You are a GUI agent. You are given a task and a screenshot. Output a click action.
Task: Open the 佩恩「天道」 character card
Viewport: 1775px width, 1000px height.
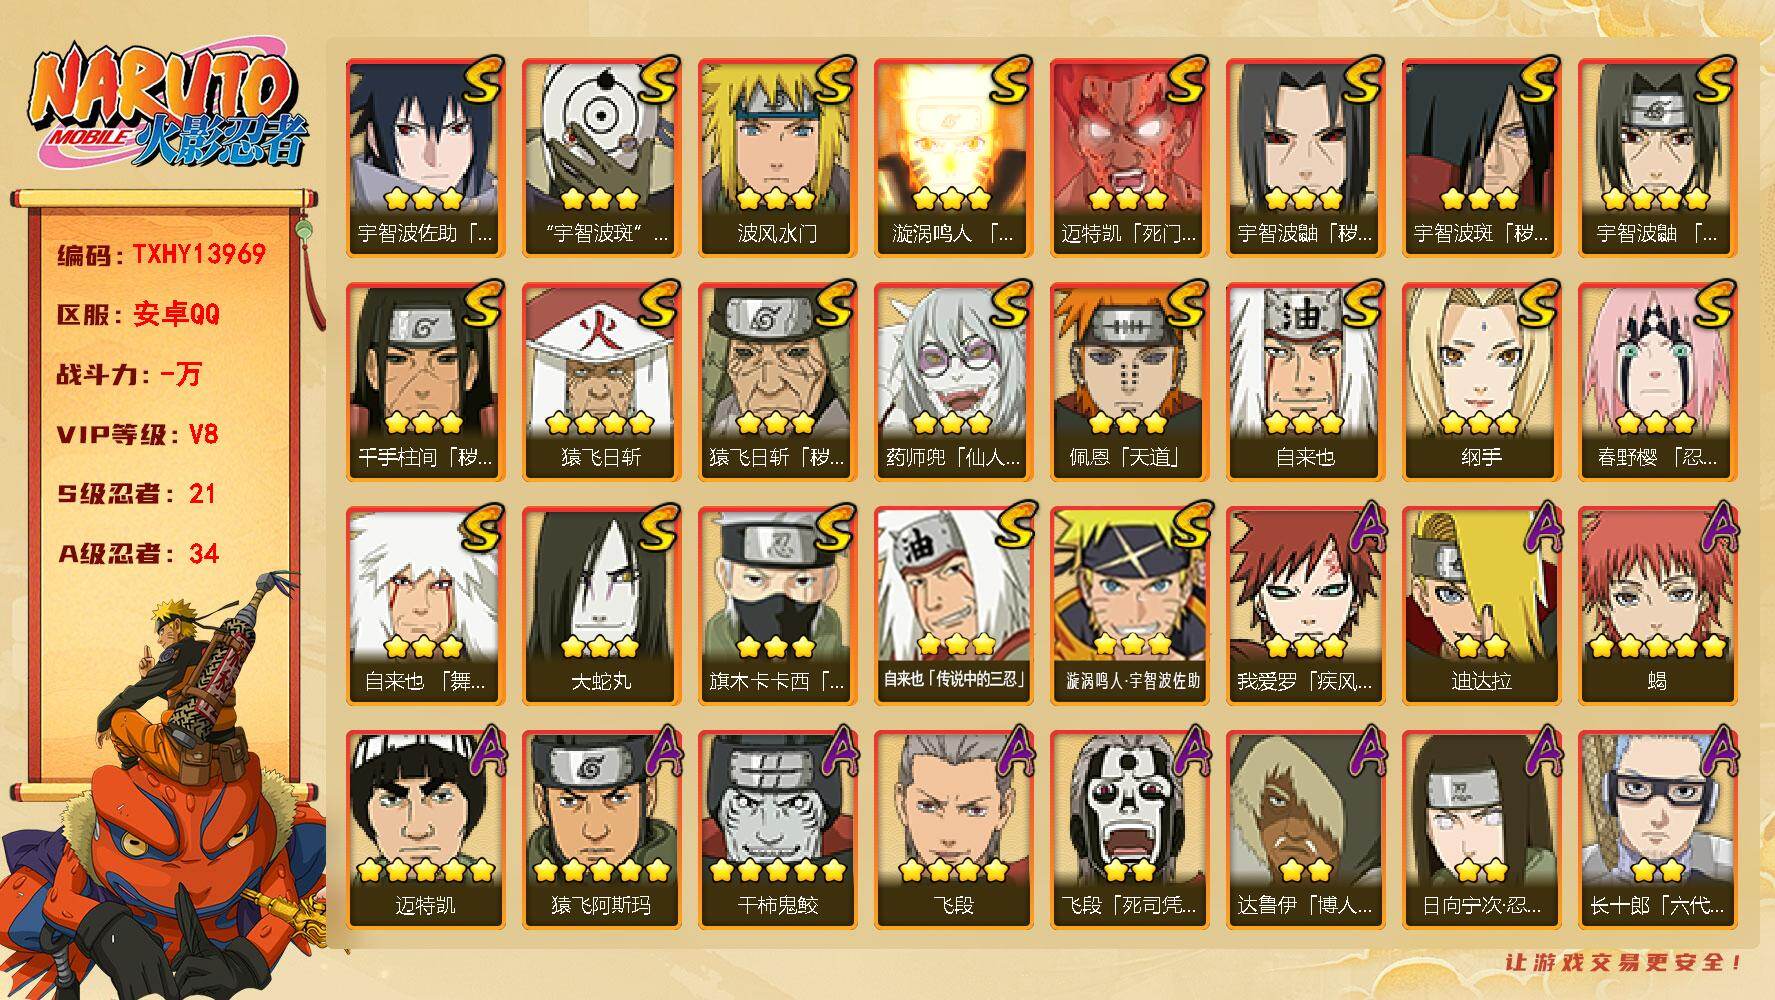1129,382
